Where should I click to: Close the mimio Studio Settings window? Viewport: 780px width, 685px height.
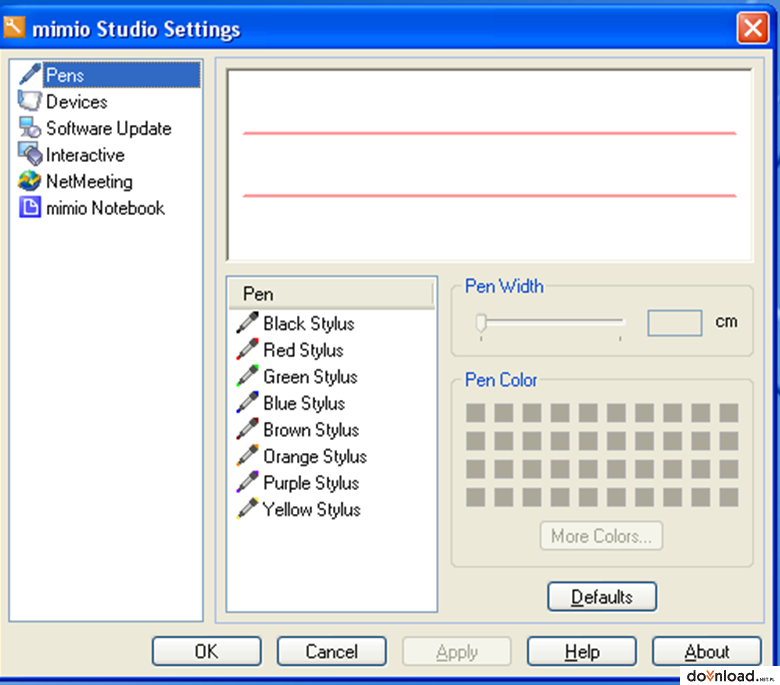[753, 28]
